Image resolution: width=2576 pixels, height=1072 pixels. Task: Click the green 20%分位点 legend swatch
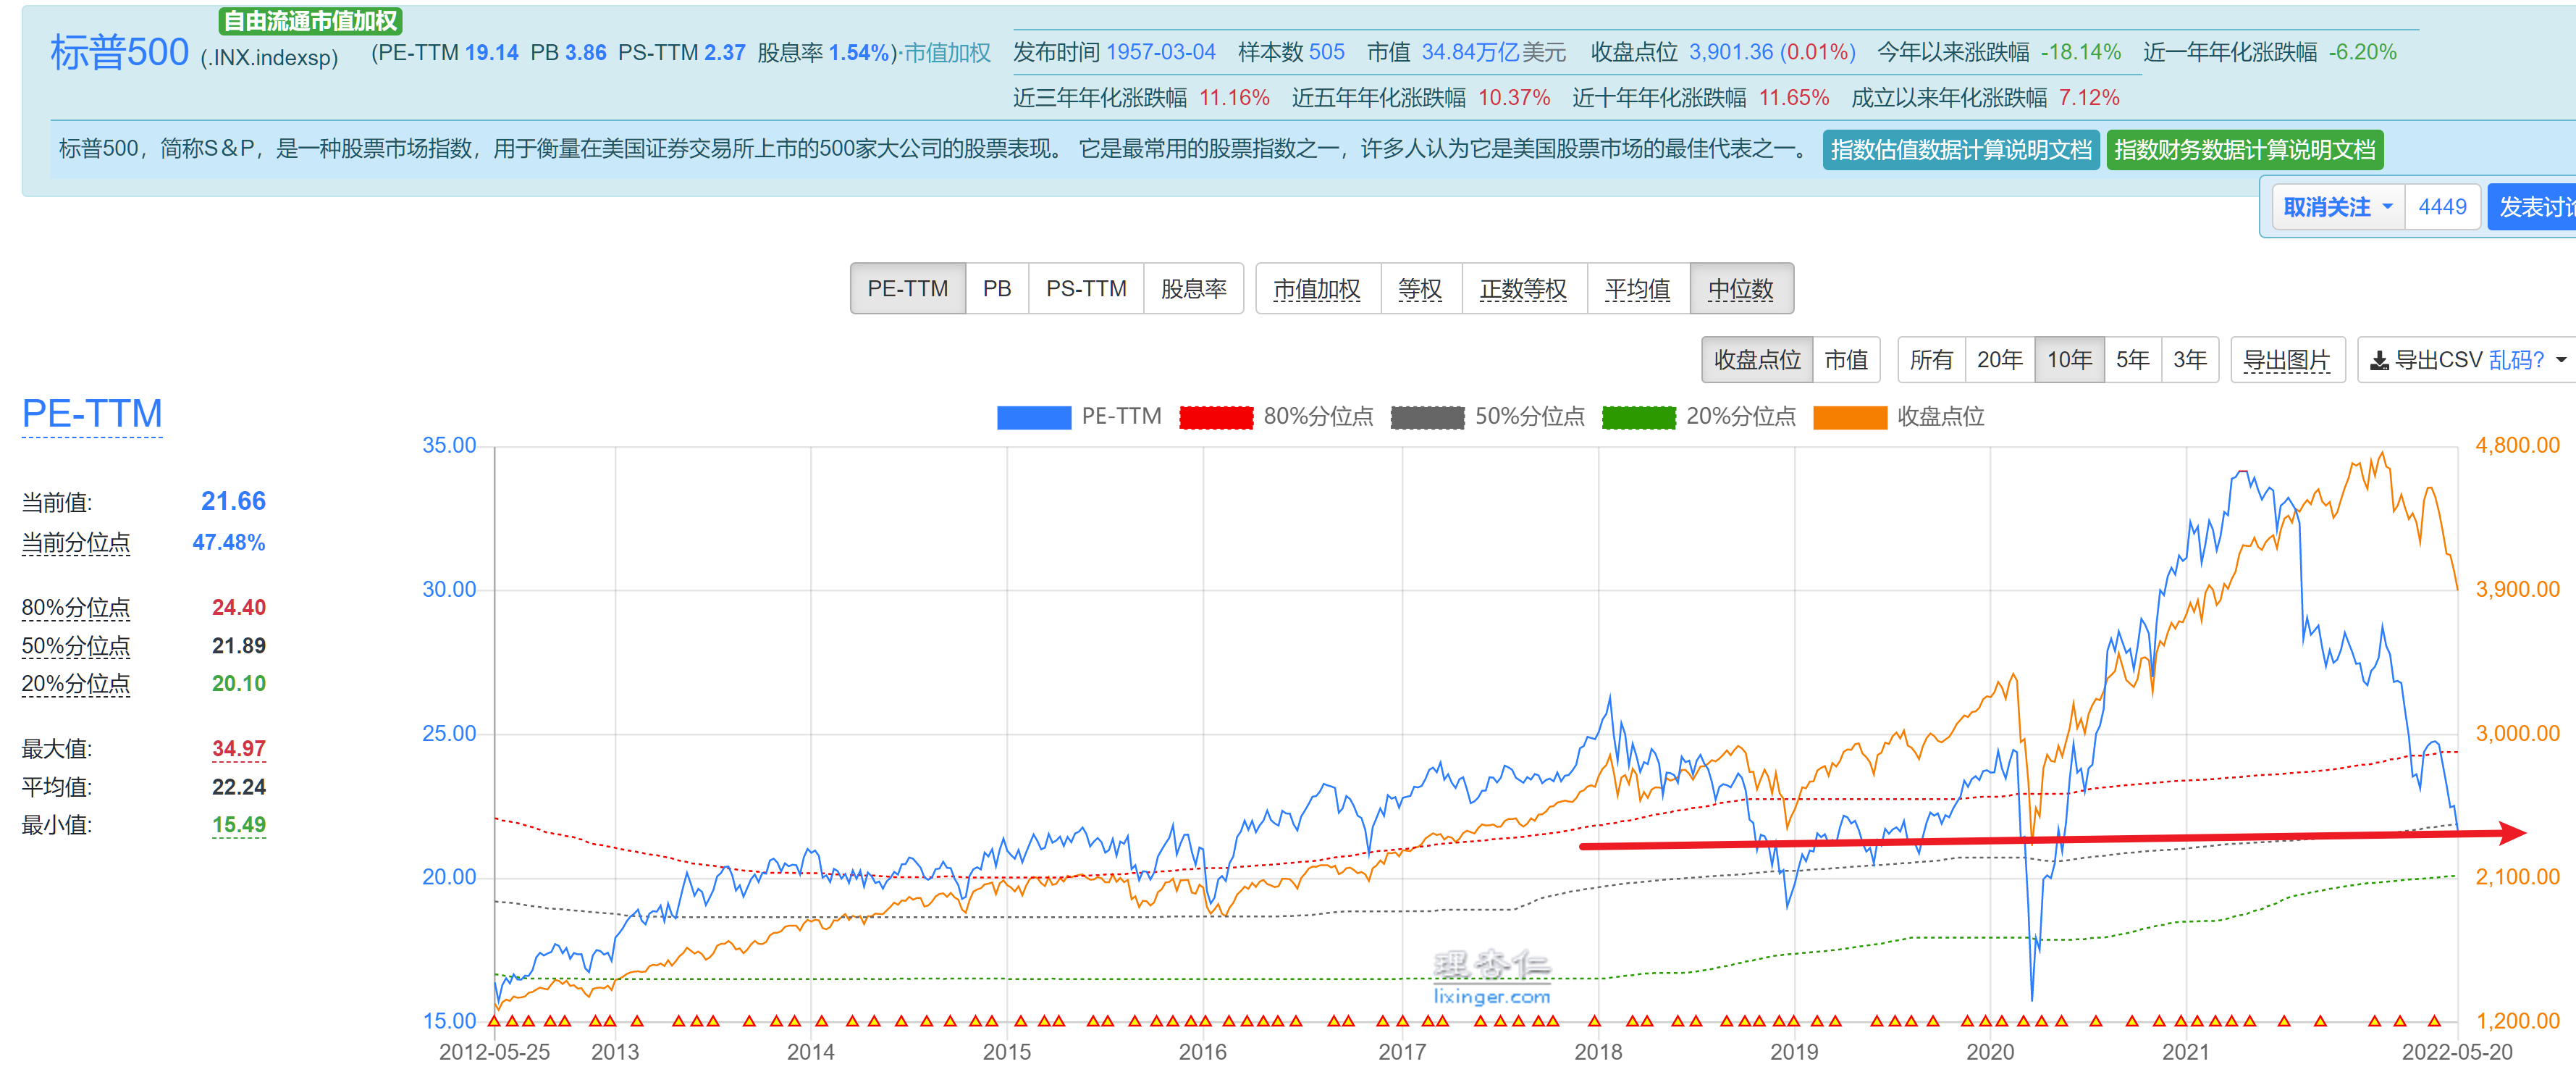1638,417
